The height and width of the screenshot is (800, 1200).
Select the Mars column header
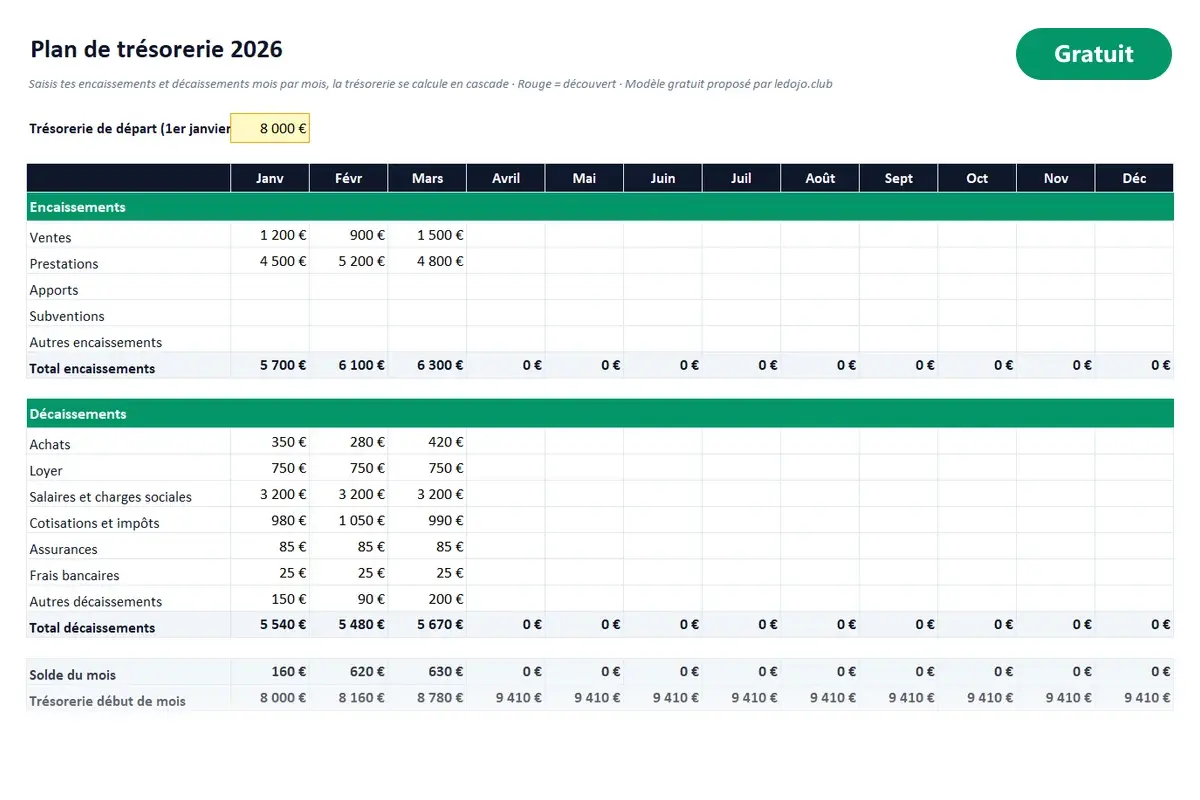tap(427, 178)
